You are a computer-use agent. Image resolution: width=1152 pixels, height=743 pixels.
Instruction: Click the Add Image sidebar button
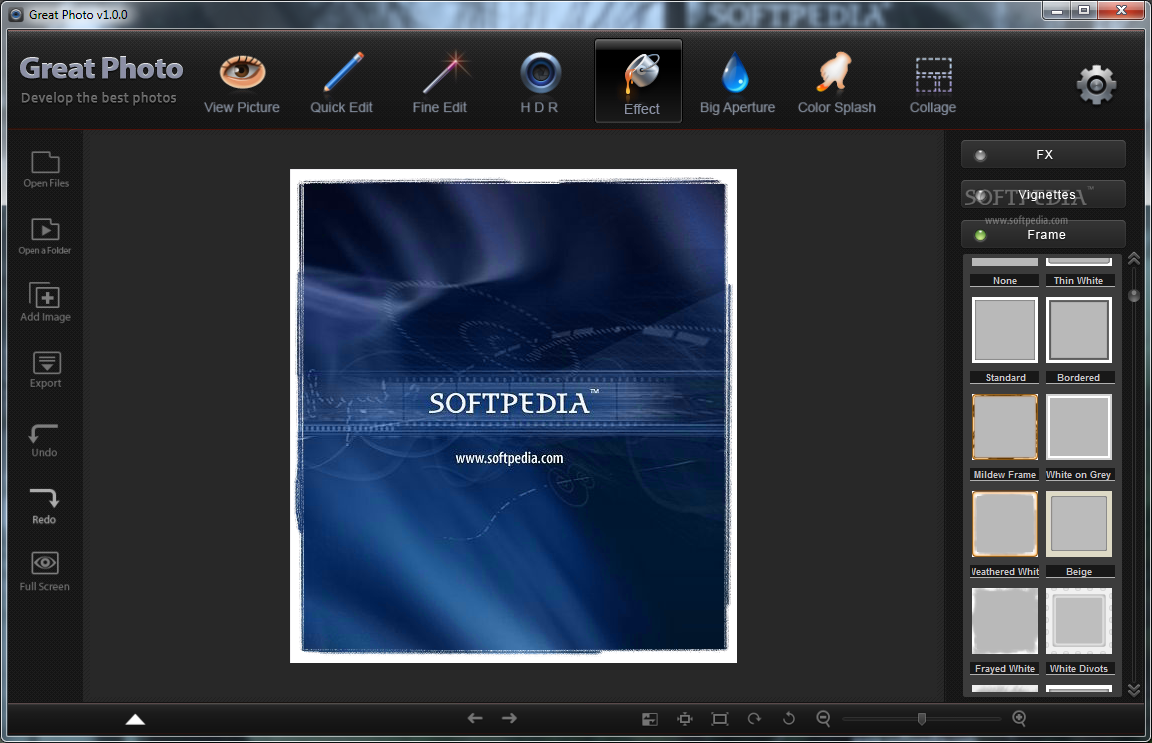click(x=46, y=303)
